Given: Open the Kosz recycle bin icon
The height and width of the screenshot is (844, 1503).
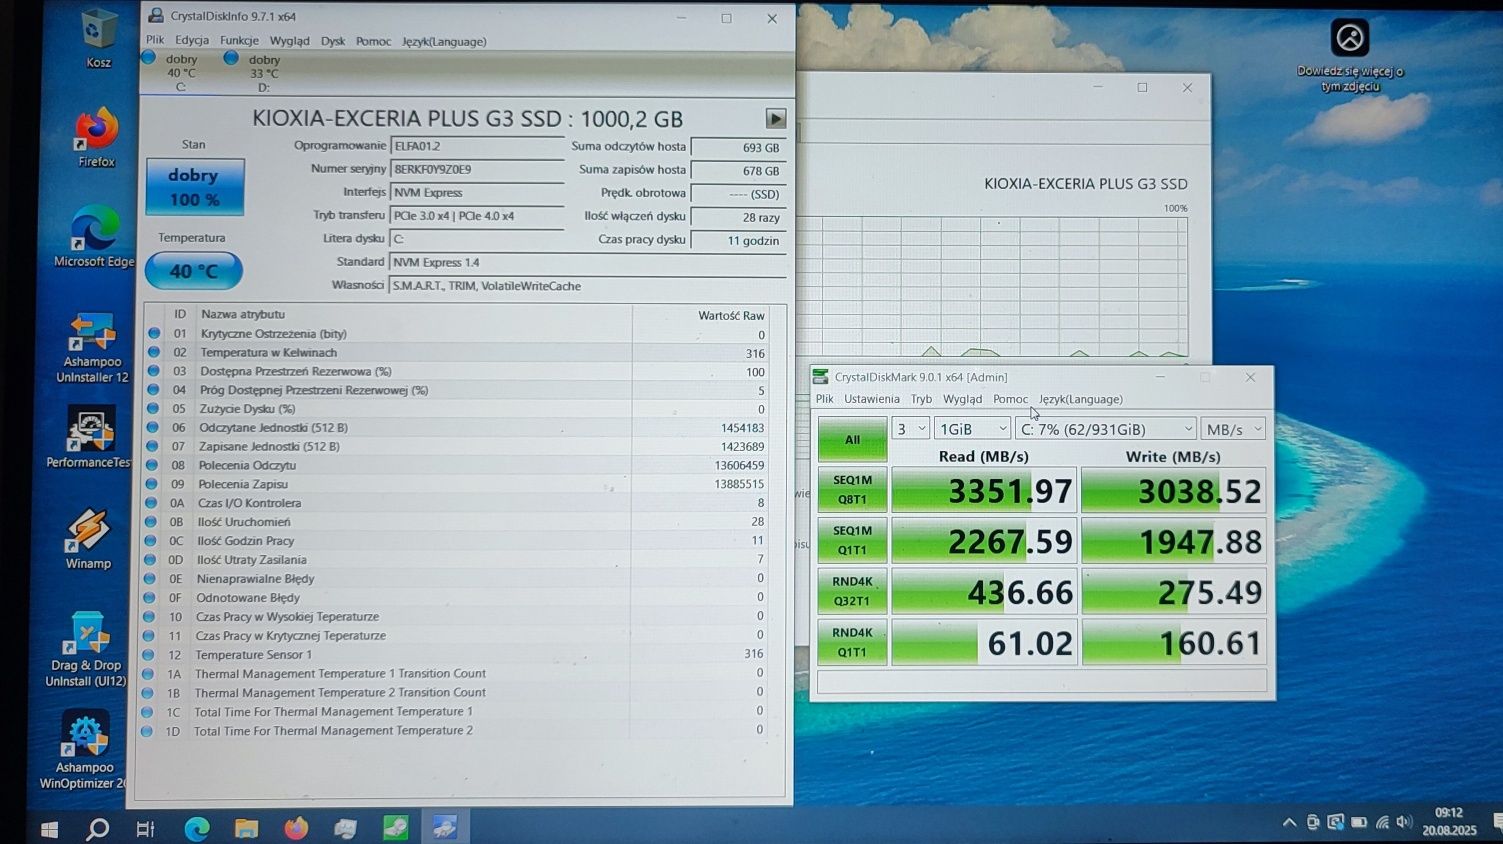Looking at the screenshot, I should pos(98,38).
